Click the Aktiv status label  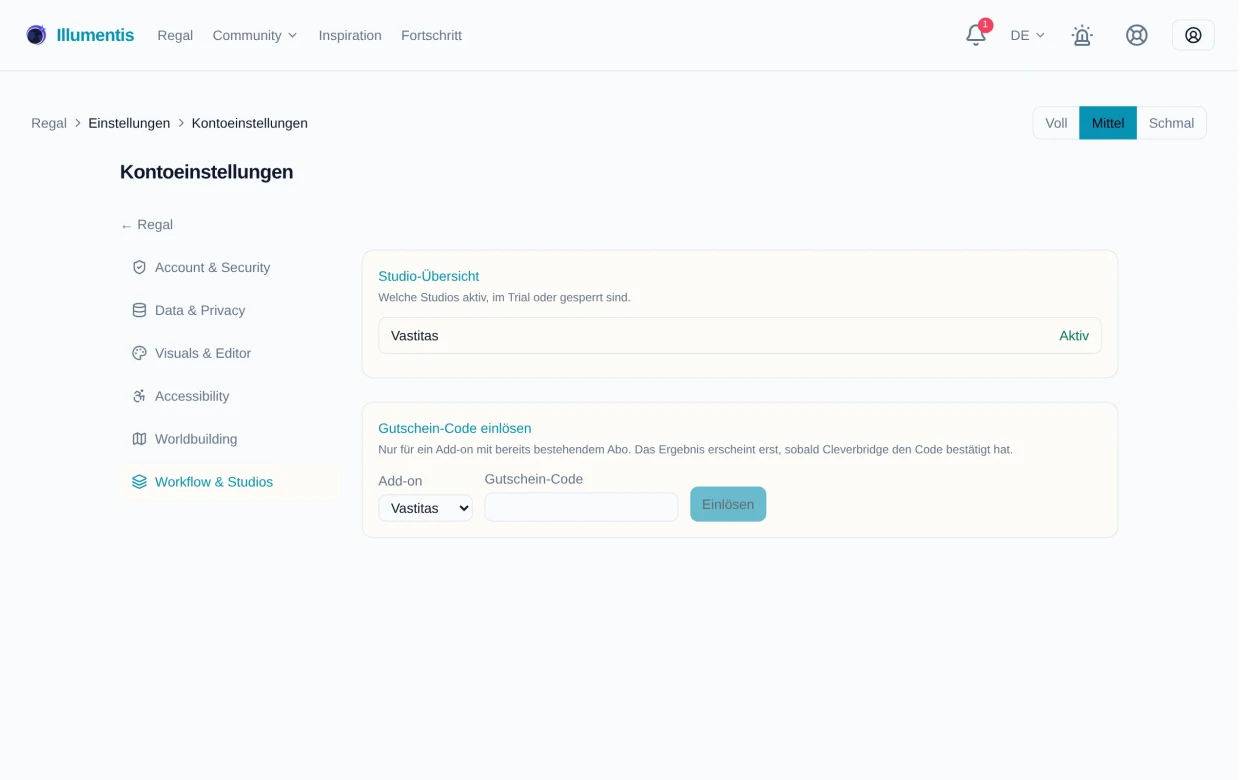click(x=1074, y=336)
